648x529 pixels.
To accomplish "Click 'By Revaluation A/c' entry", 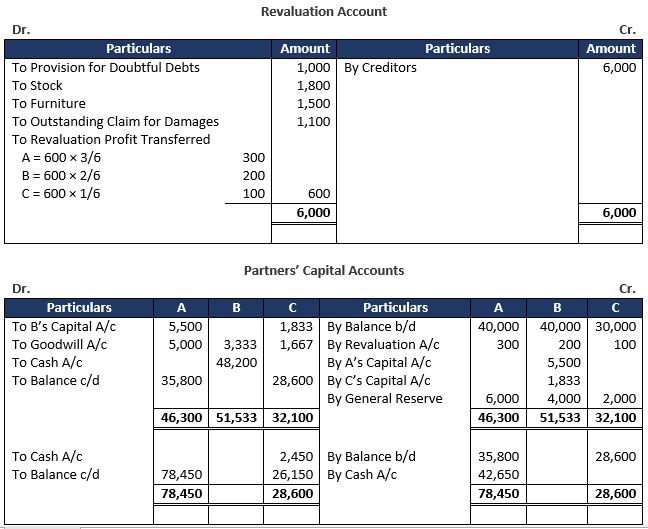I will [383, 344].
